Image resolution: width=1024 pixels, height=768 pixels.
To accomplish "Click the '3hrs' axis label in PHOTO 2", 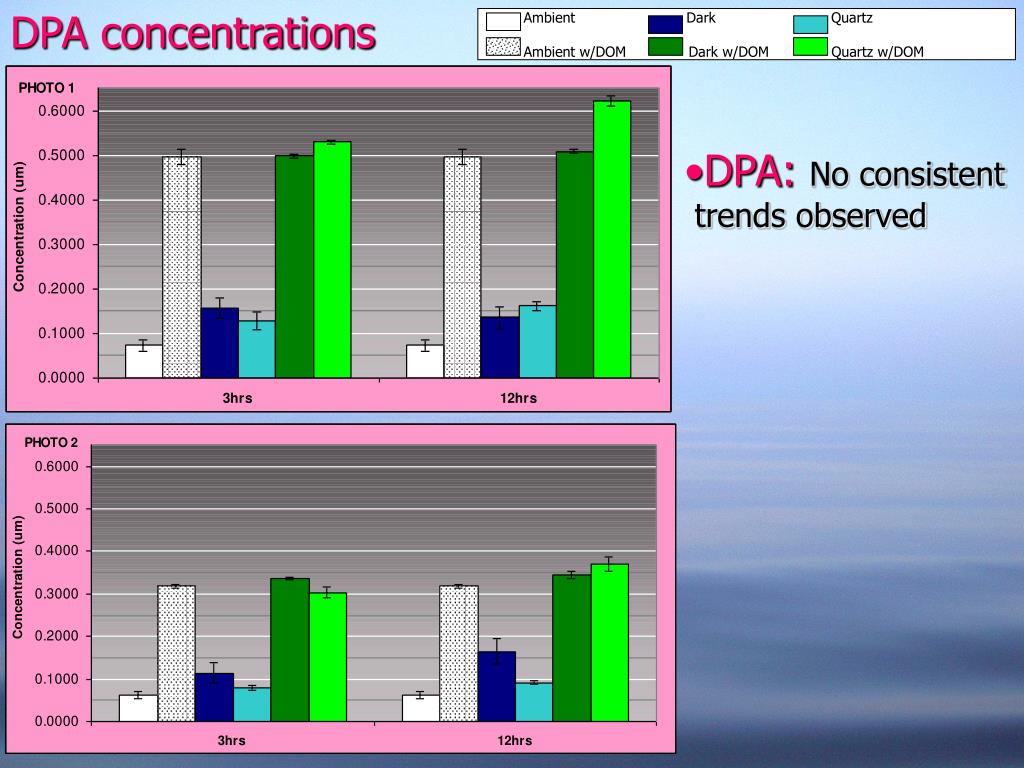I will coord(232,741).
